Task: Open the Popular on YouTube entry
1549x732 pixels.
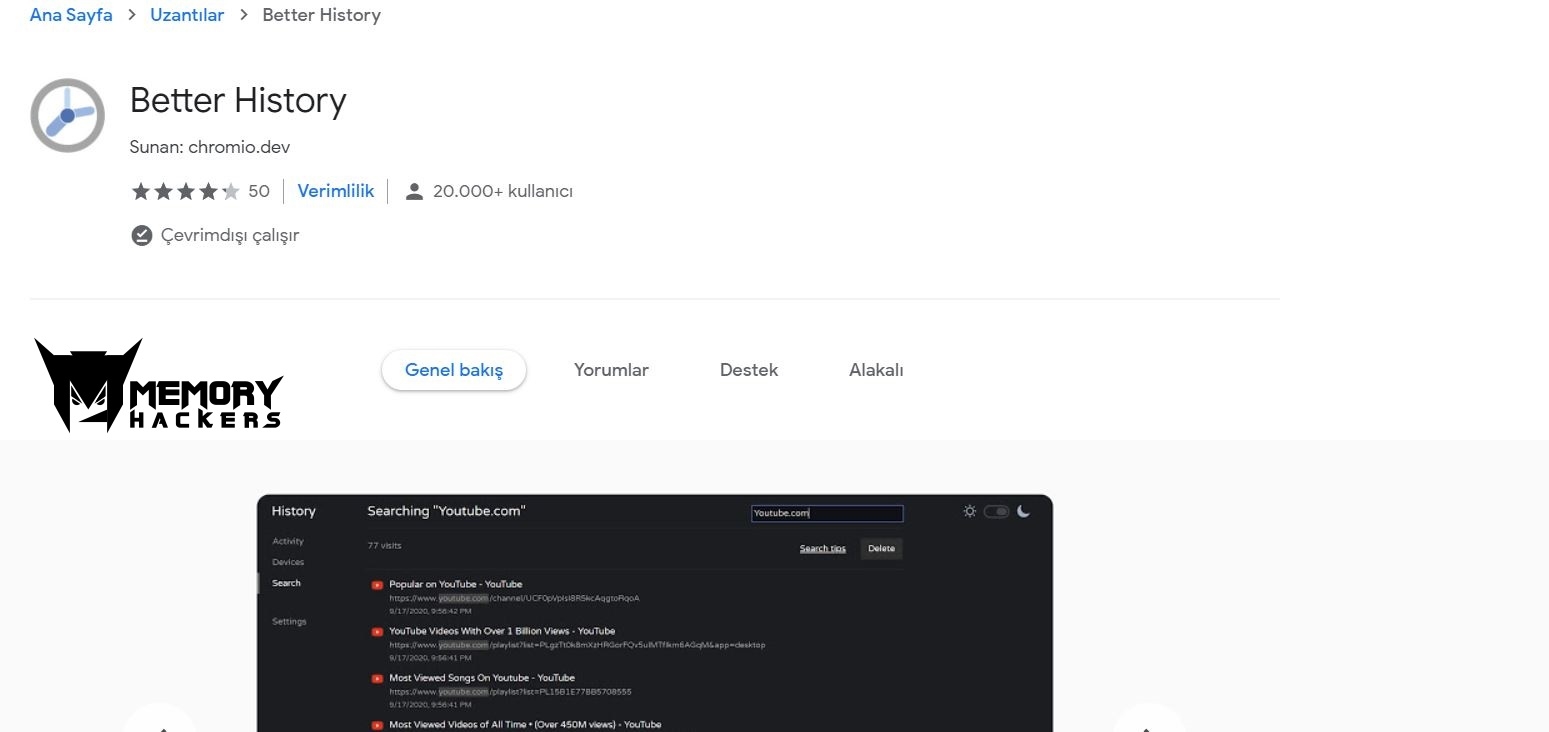Action: 455,584
